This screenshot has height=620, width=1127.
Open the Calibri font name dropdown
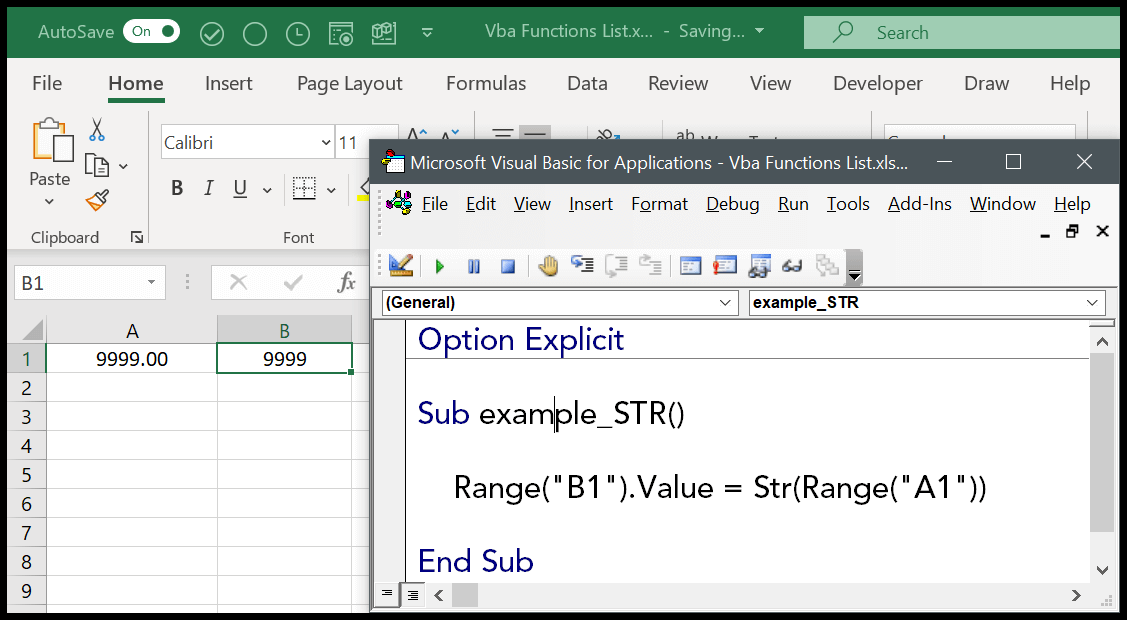[326, 143]
